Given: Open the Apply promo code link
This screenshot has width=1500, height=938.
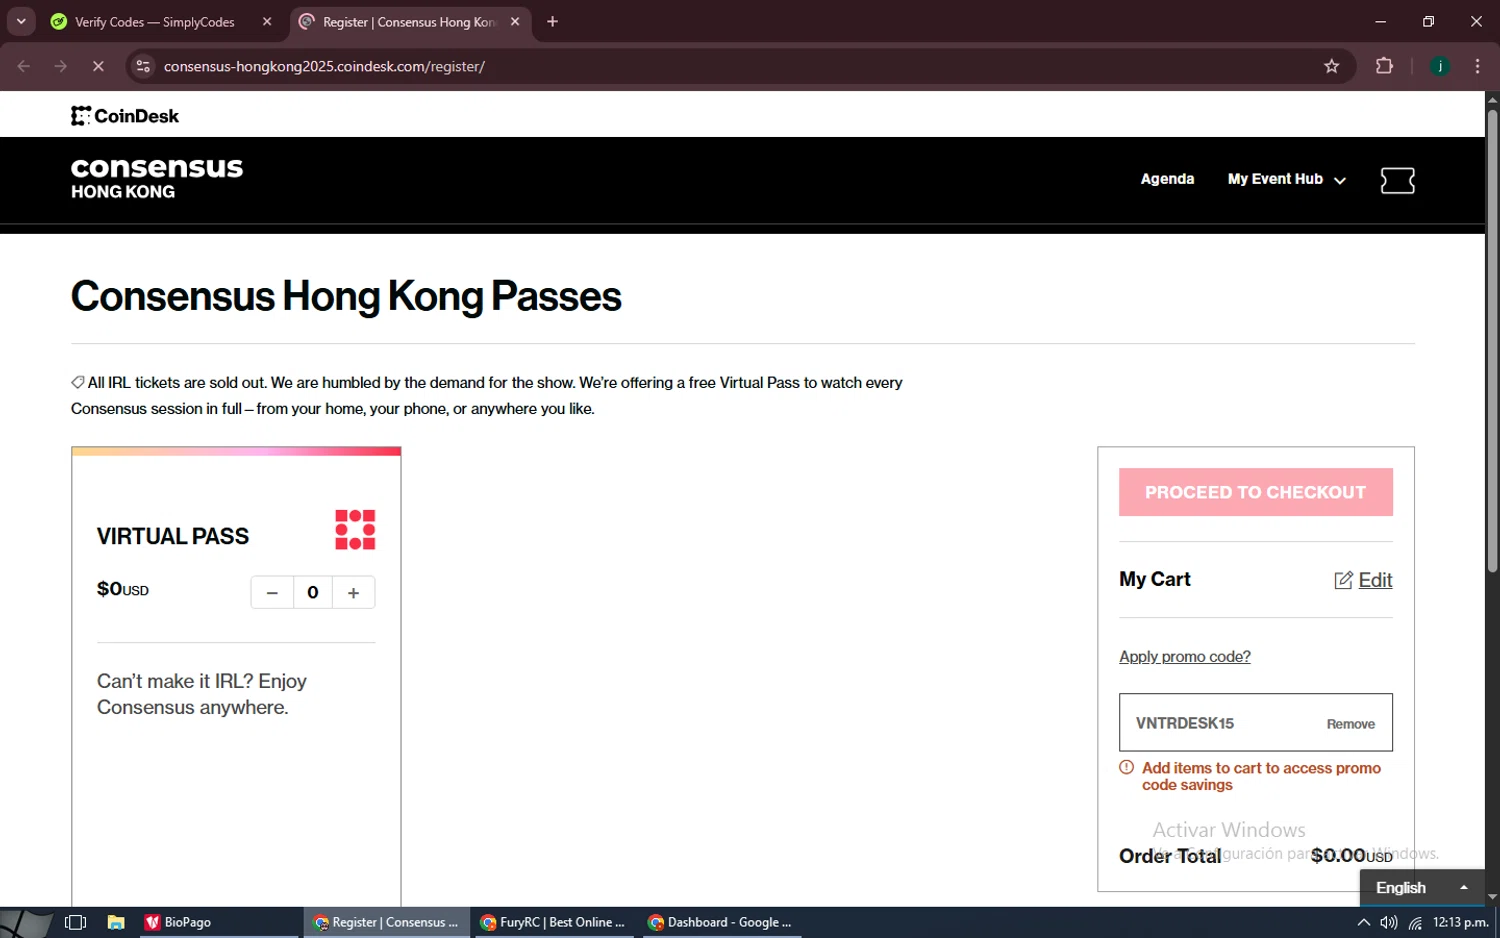Looking at the screenshot, I should [1185, 657].
